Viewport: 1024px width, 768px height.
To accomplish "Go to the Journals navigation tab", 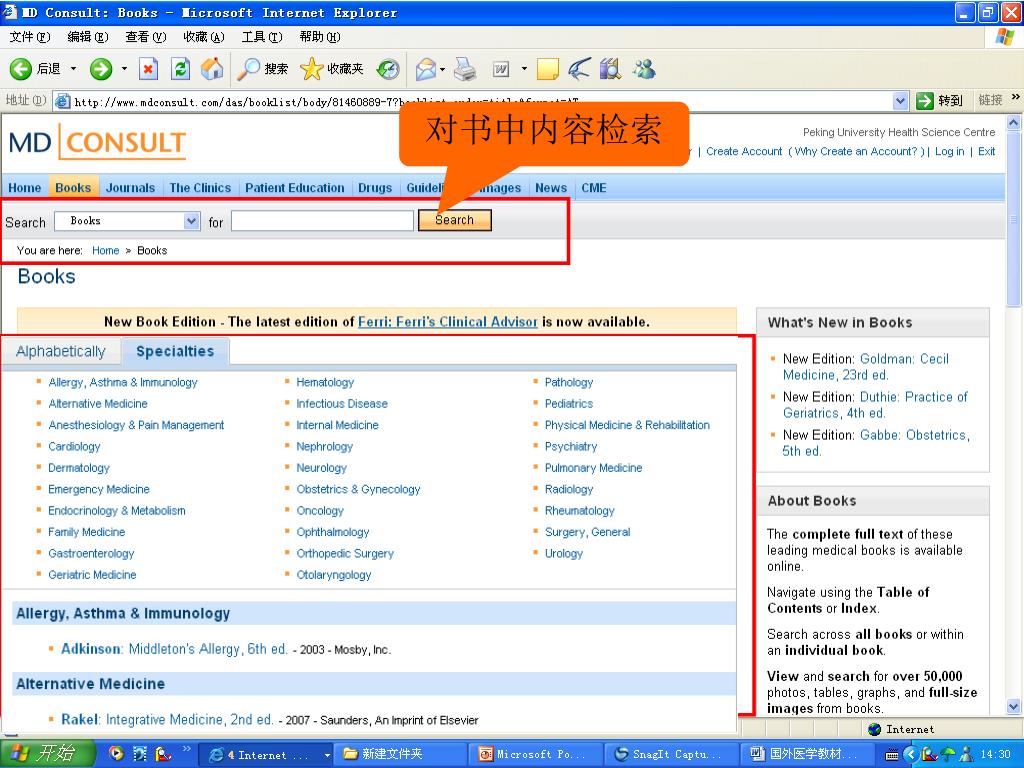I will tap(131, 187).
